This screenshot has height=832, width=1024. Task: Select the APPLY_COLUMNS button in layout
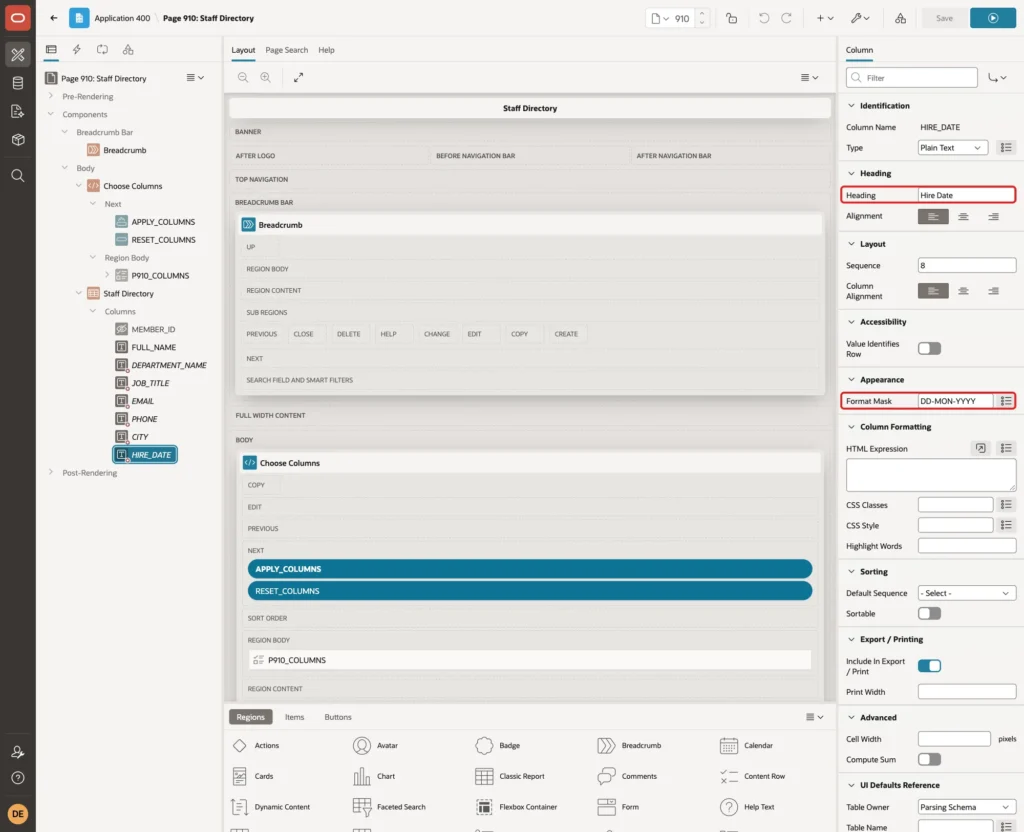(530, 569)
